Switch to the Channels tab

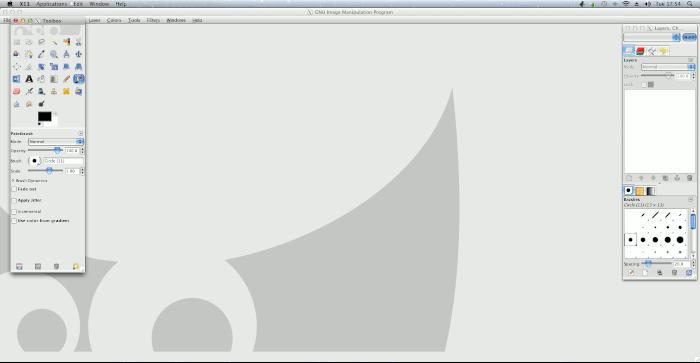[640, 51]
